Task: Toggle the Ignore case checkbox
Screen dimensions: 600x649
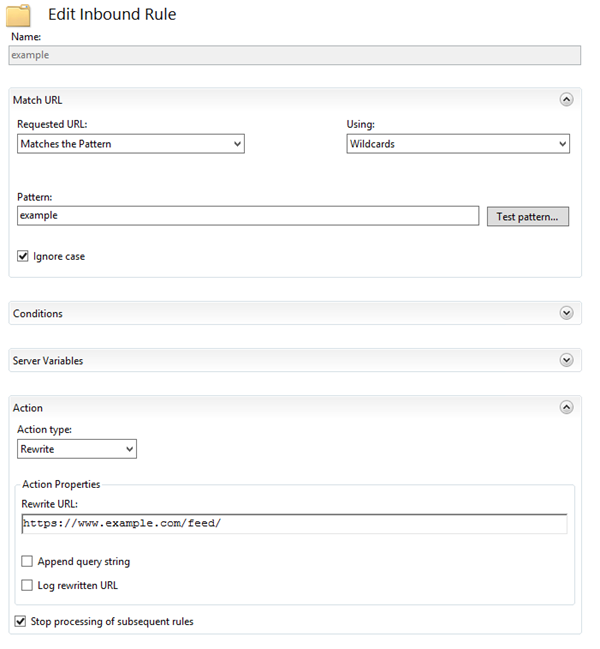Action: click(23, 256)
